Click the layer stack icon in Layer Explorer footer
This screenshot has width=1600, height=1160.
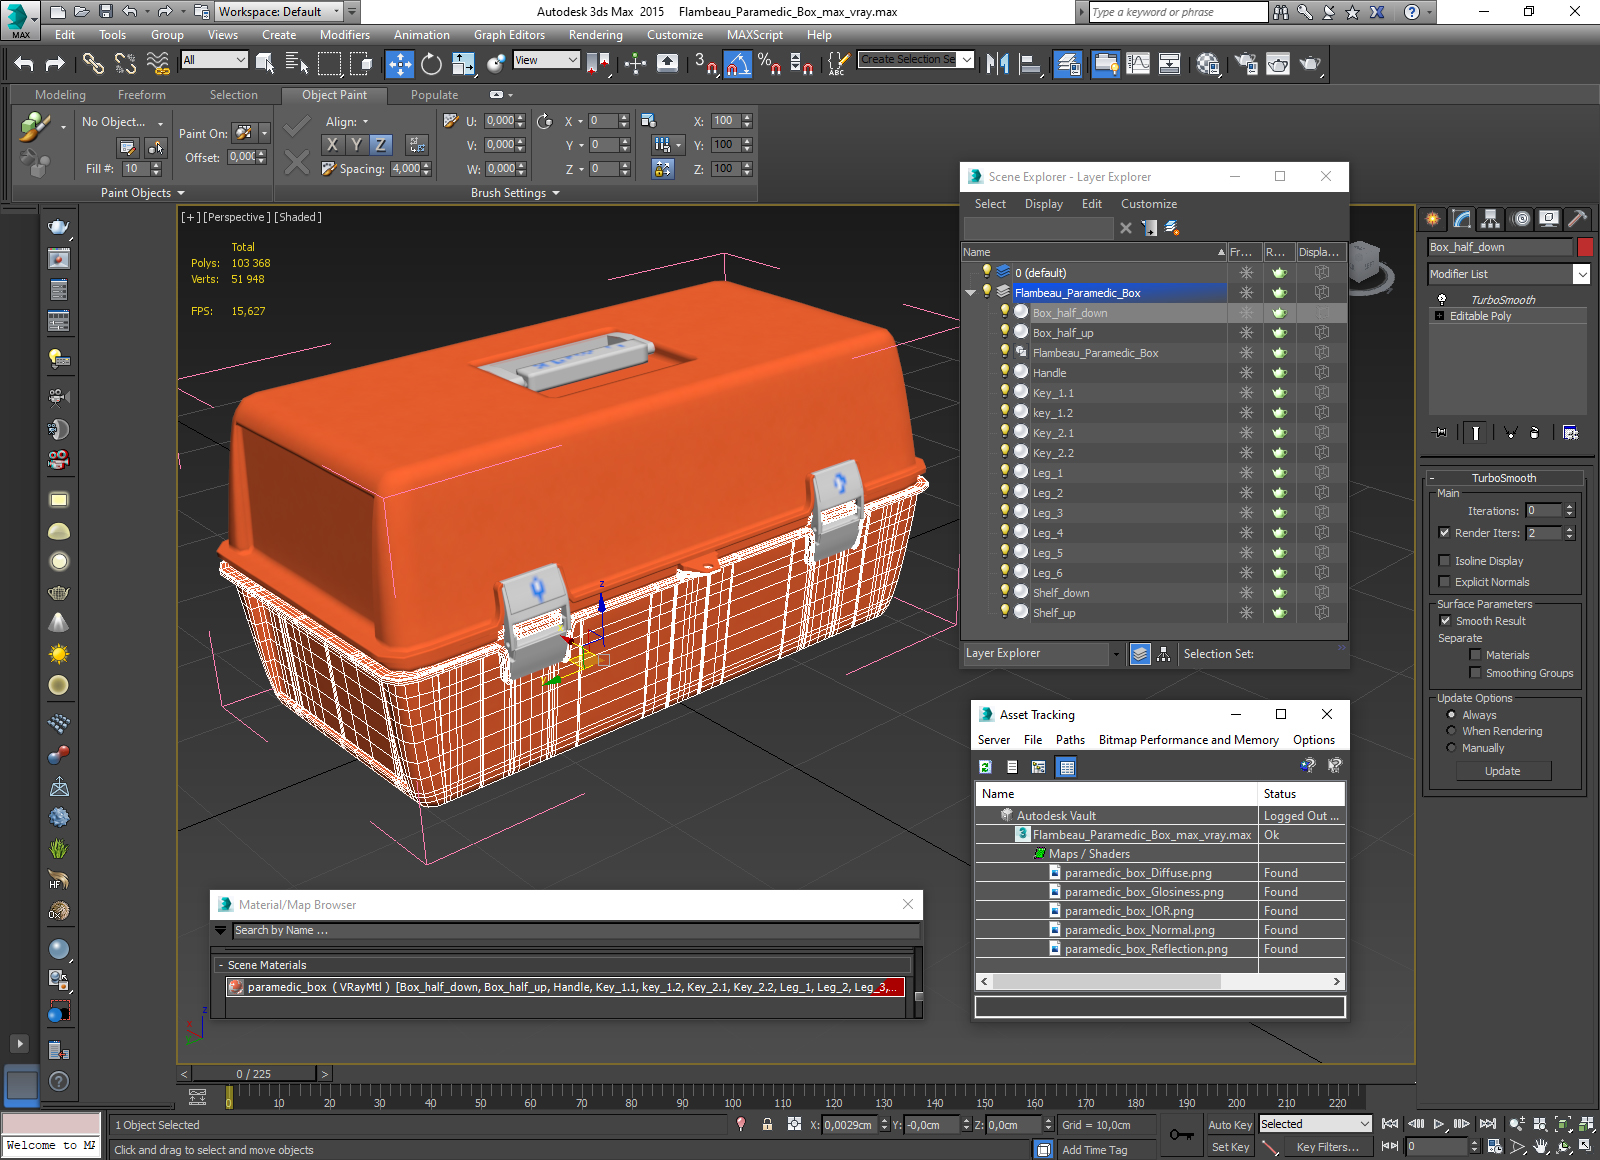click(x=1140, y=654)
